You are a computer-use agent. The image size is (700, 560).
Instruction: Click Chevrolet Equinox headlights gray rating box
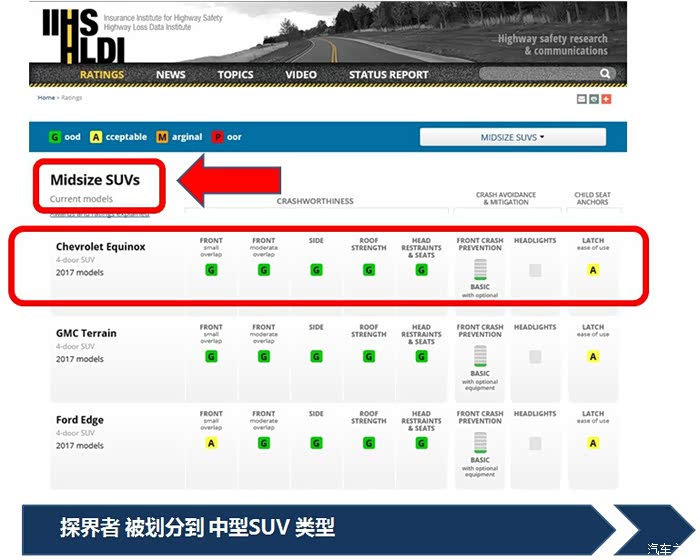535,270
